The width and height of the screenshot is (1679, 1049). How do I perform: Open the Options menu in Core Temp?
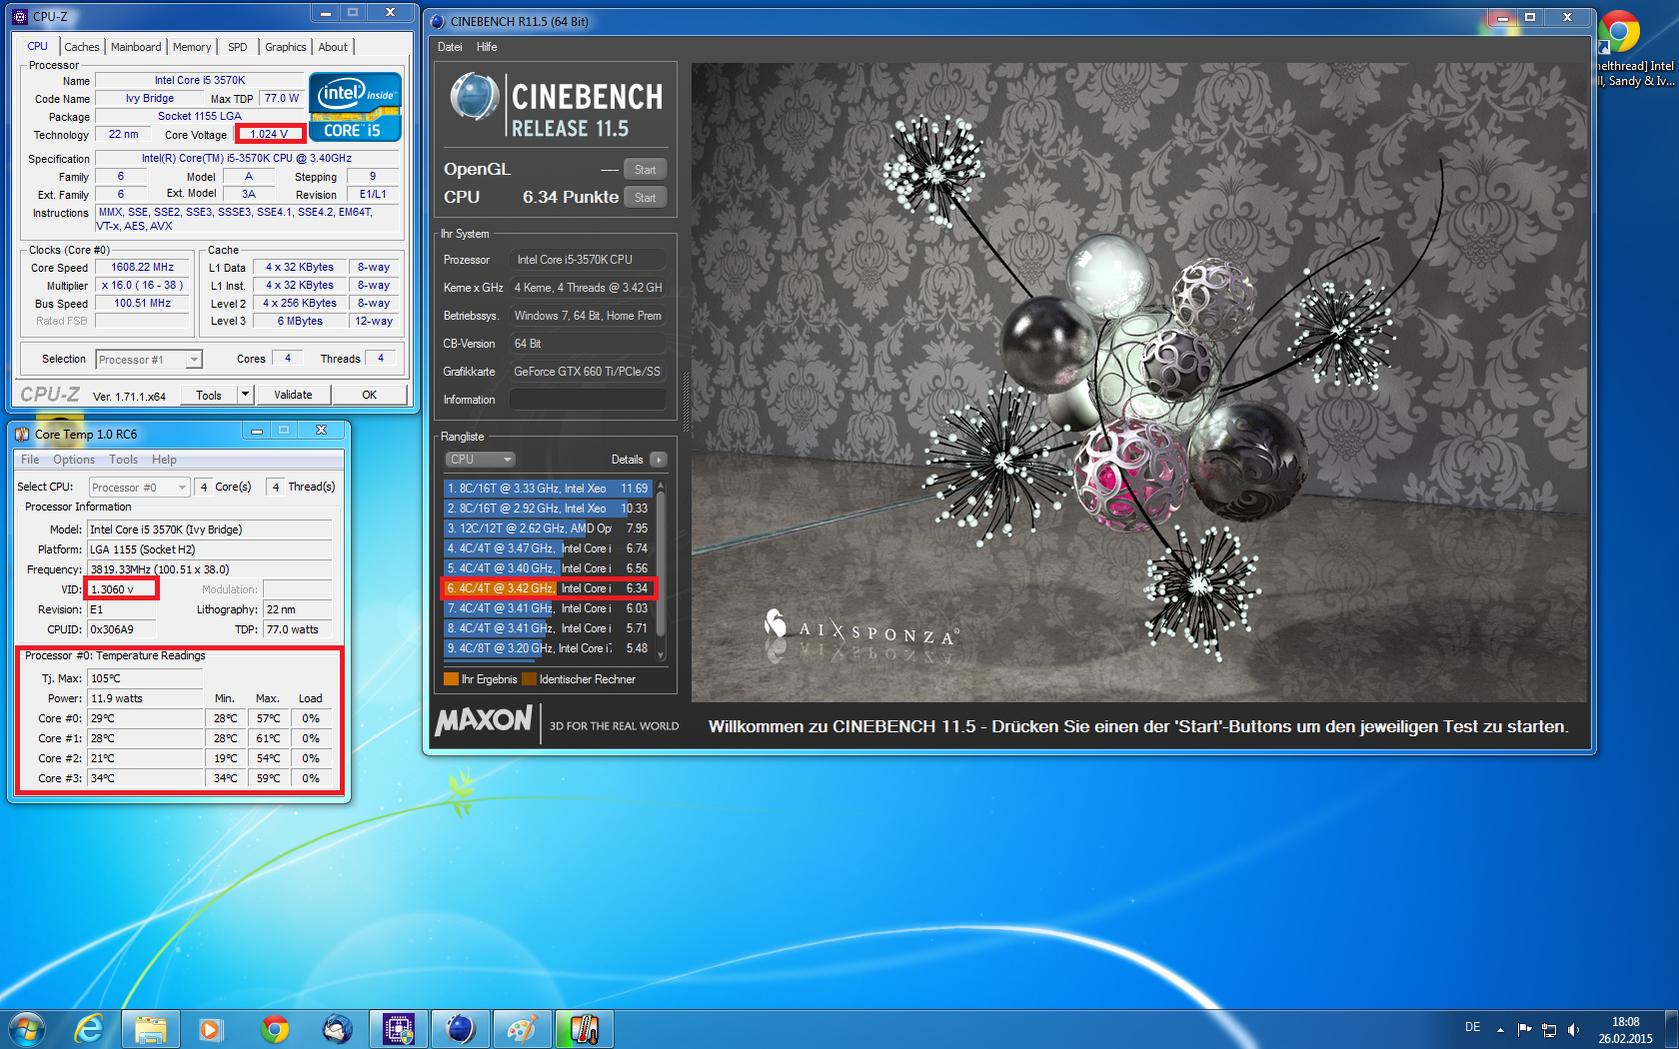click(74, 460)
